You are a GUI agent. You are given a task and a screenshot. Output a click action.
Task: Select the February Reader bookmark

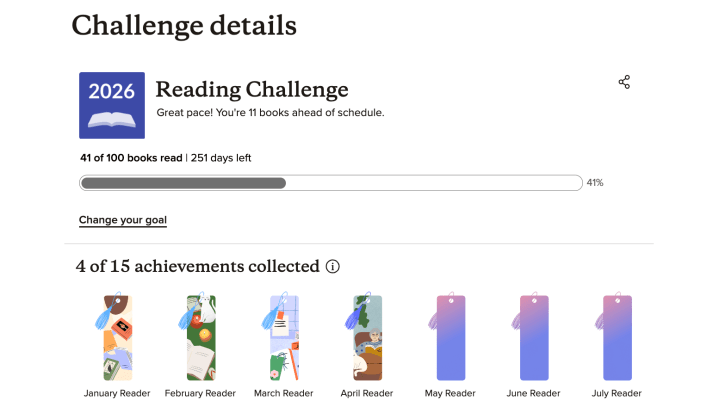pos(201,337)
